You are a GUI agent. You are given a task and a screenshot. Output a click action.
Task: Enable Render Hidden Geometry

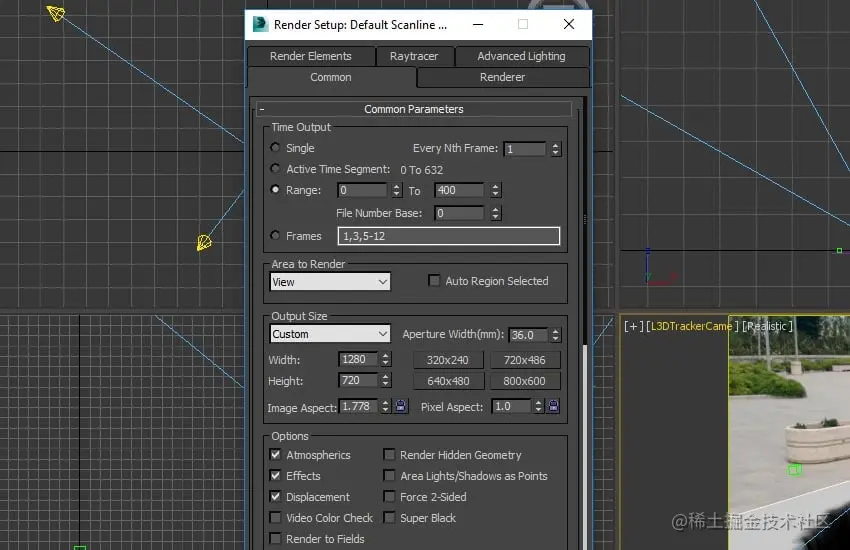389,455
